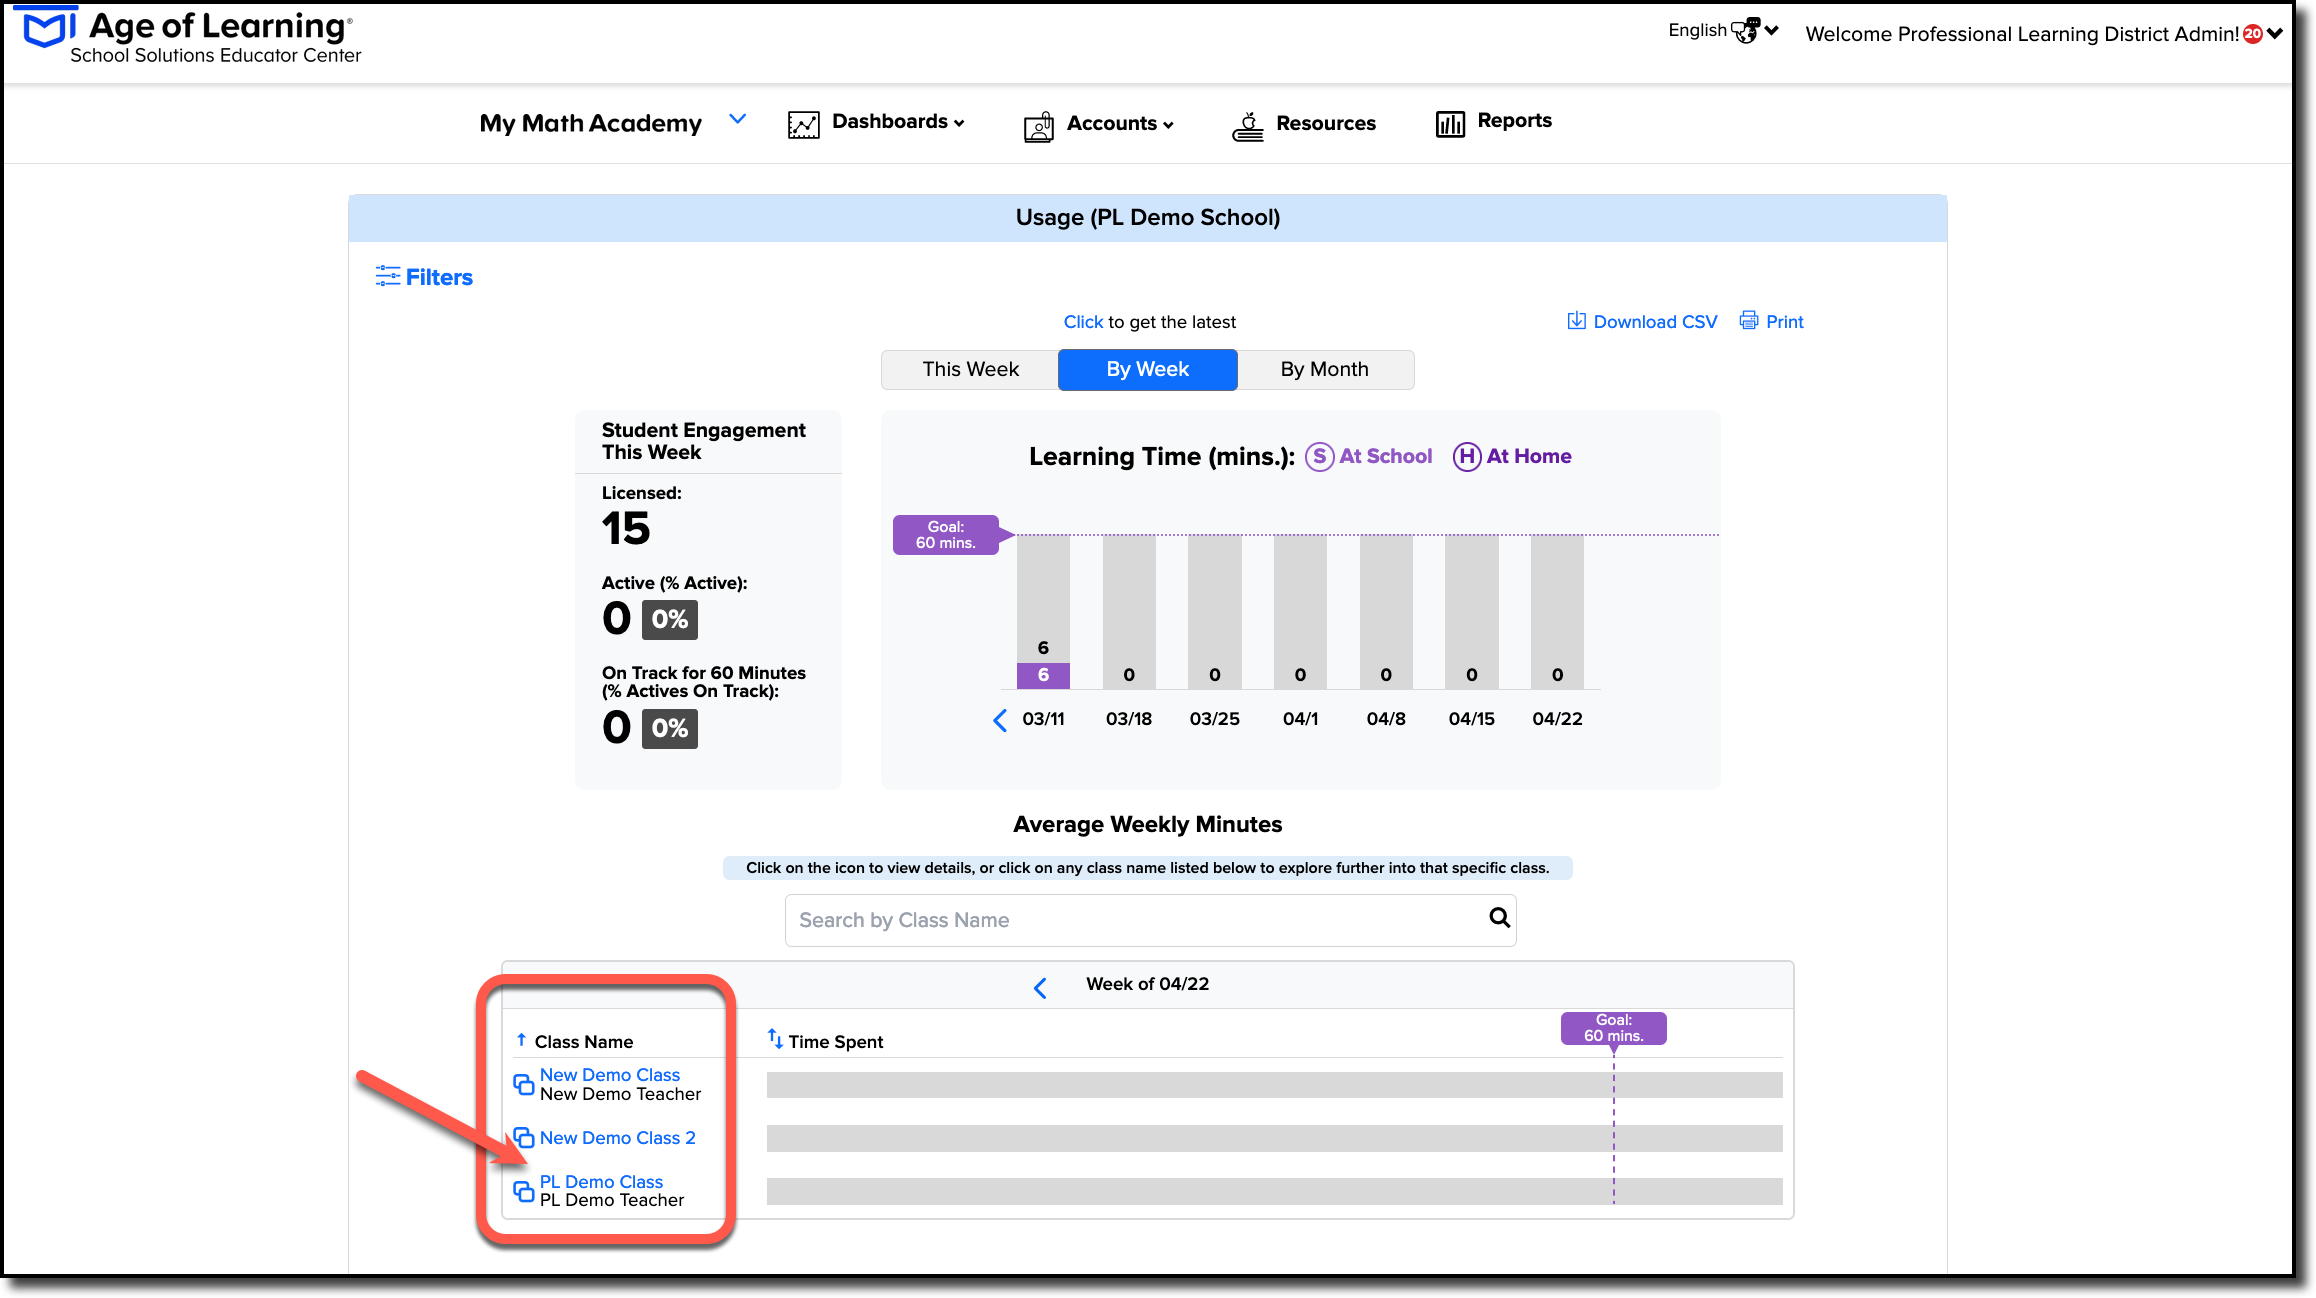
Task: Click the 'Class Name' column header text
Action: click(584, 1042)
